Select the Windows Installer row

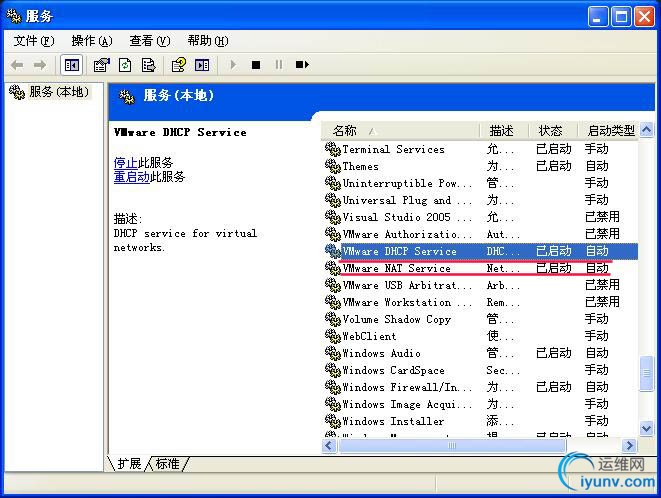tap(480, 421)
